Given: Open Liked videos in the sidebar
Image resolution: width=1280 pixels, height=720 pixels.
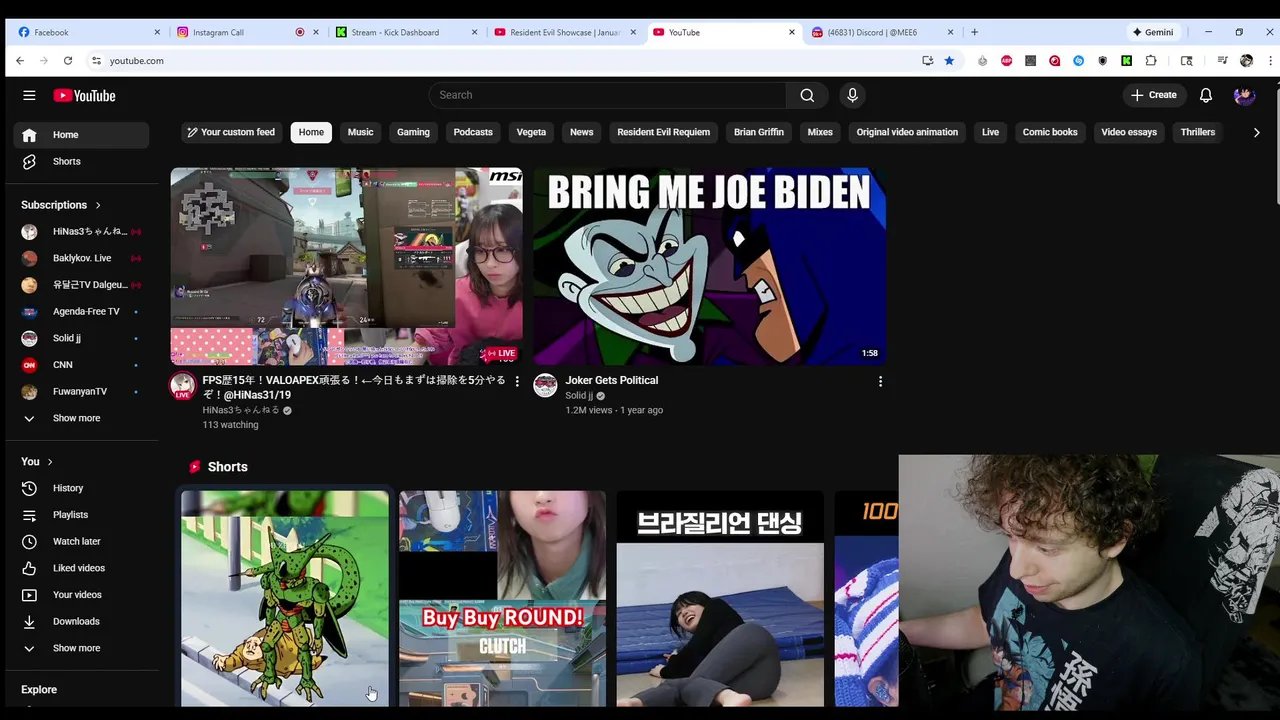Looking at the screenshot, I should (x=81, y=568).
